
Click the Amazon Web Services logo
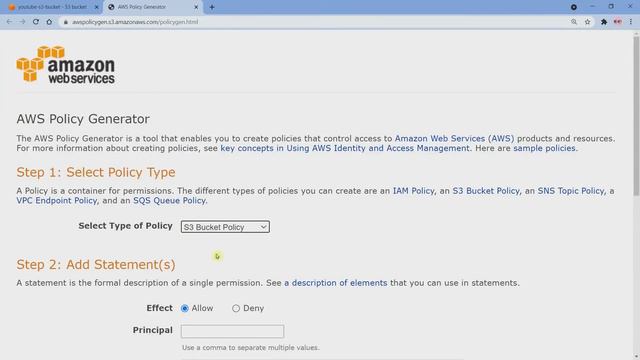pos(66,64)
